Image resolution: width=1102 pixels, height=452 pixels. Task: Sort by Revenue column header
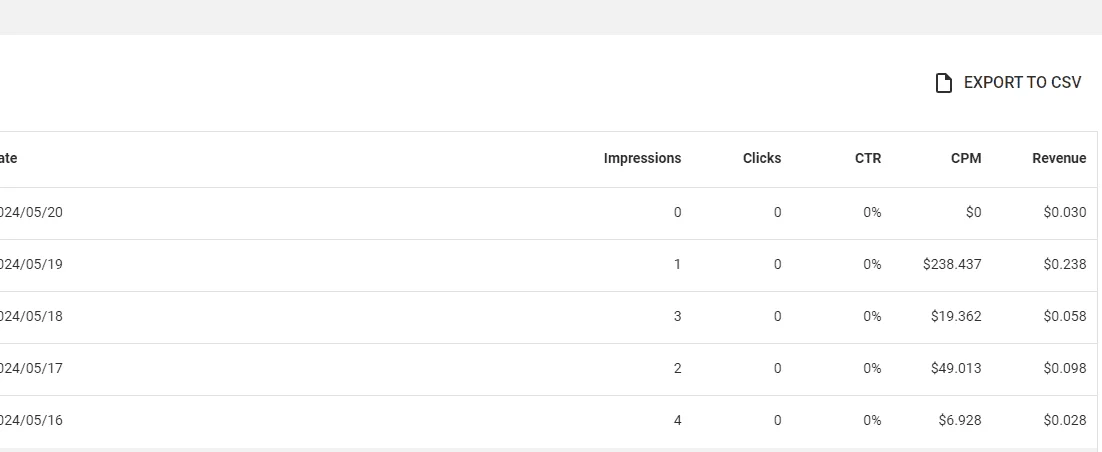point(1059,158)
